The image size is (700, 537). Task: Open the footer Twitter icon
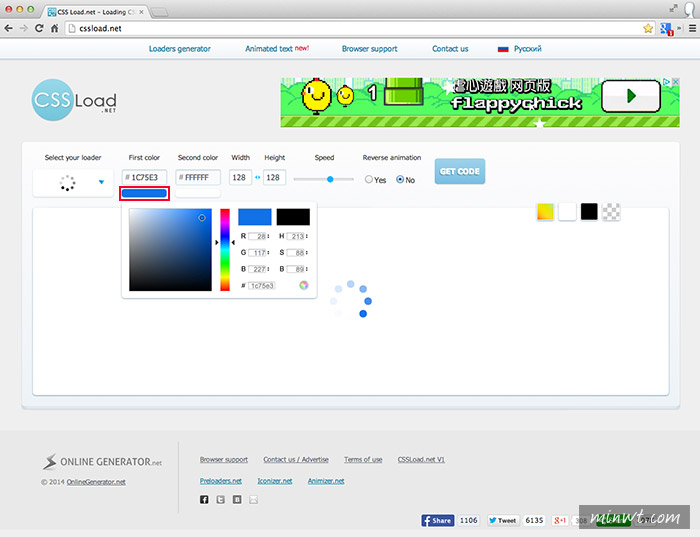[220, 500]
